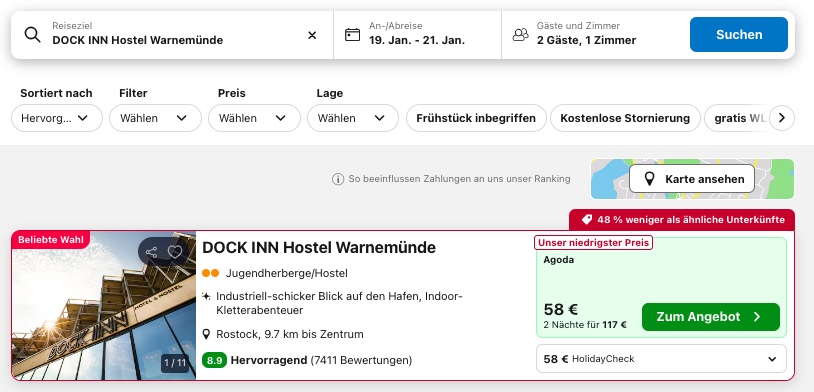Viewport: 814px width, 392px height.
Task: Open the Preis Wählen dropdown
Action: 254,118
